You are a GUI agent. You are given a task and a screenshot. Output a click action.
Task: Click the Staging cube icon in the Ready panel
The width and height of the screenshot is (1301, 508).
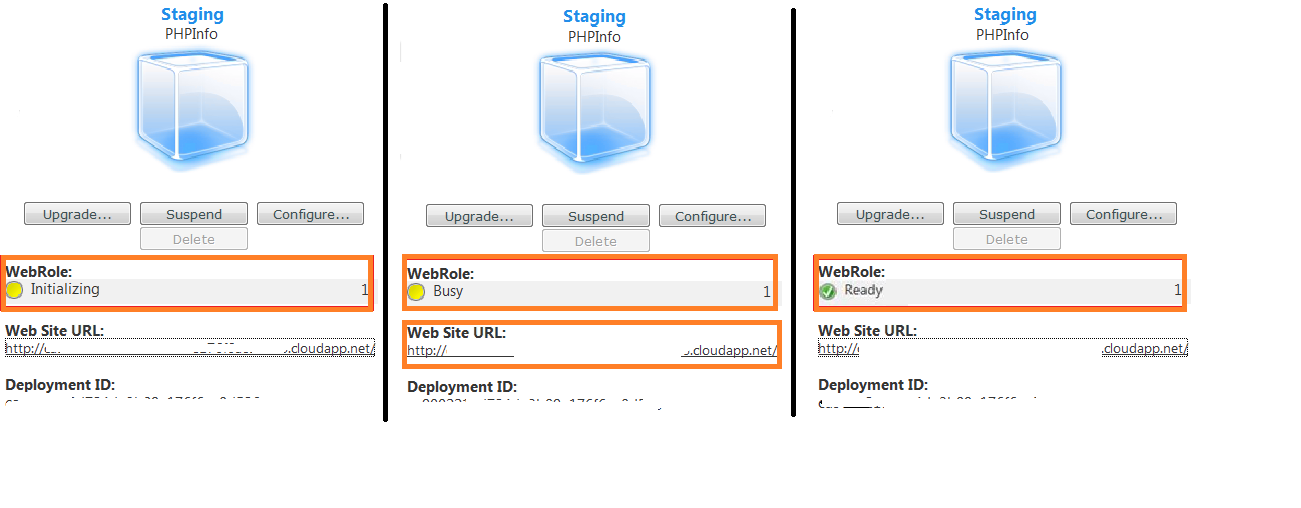pos(1006,108)
